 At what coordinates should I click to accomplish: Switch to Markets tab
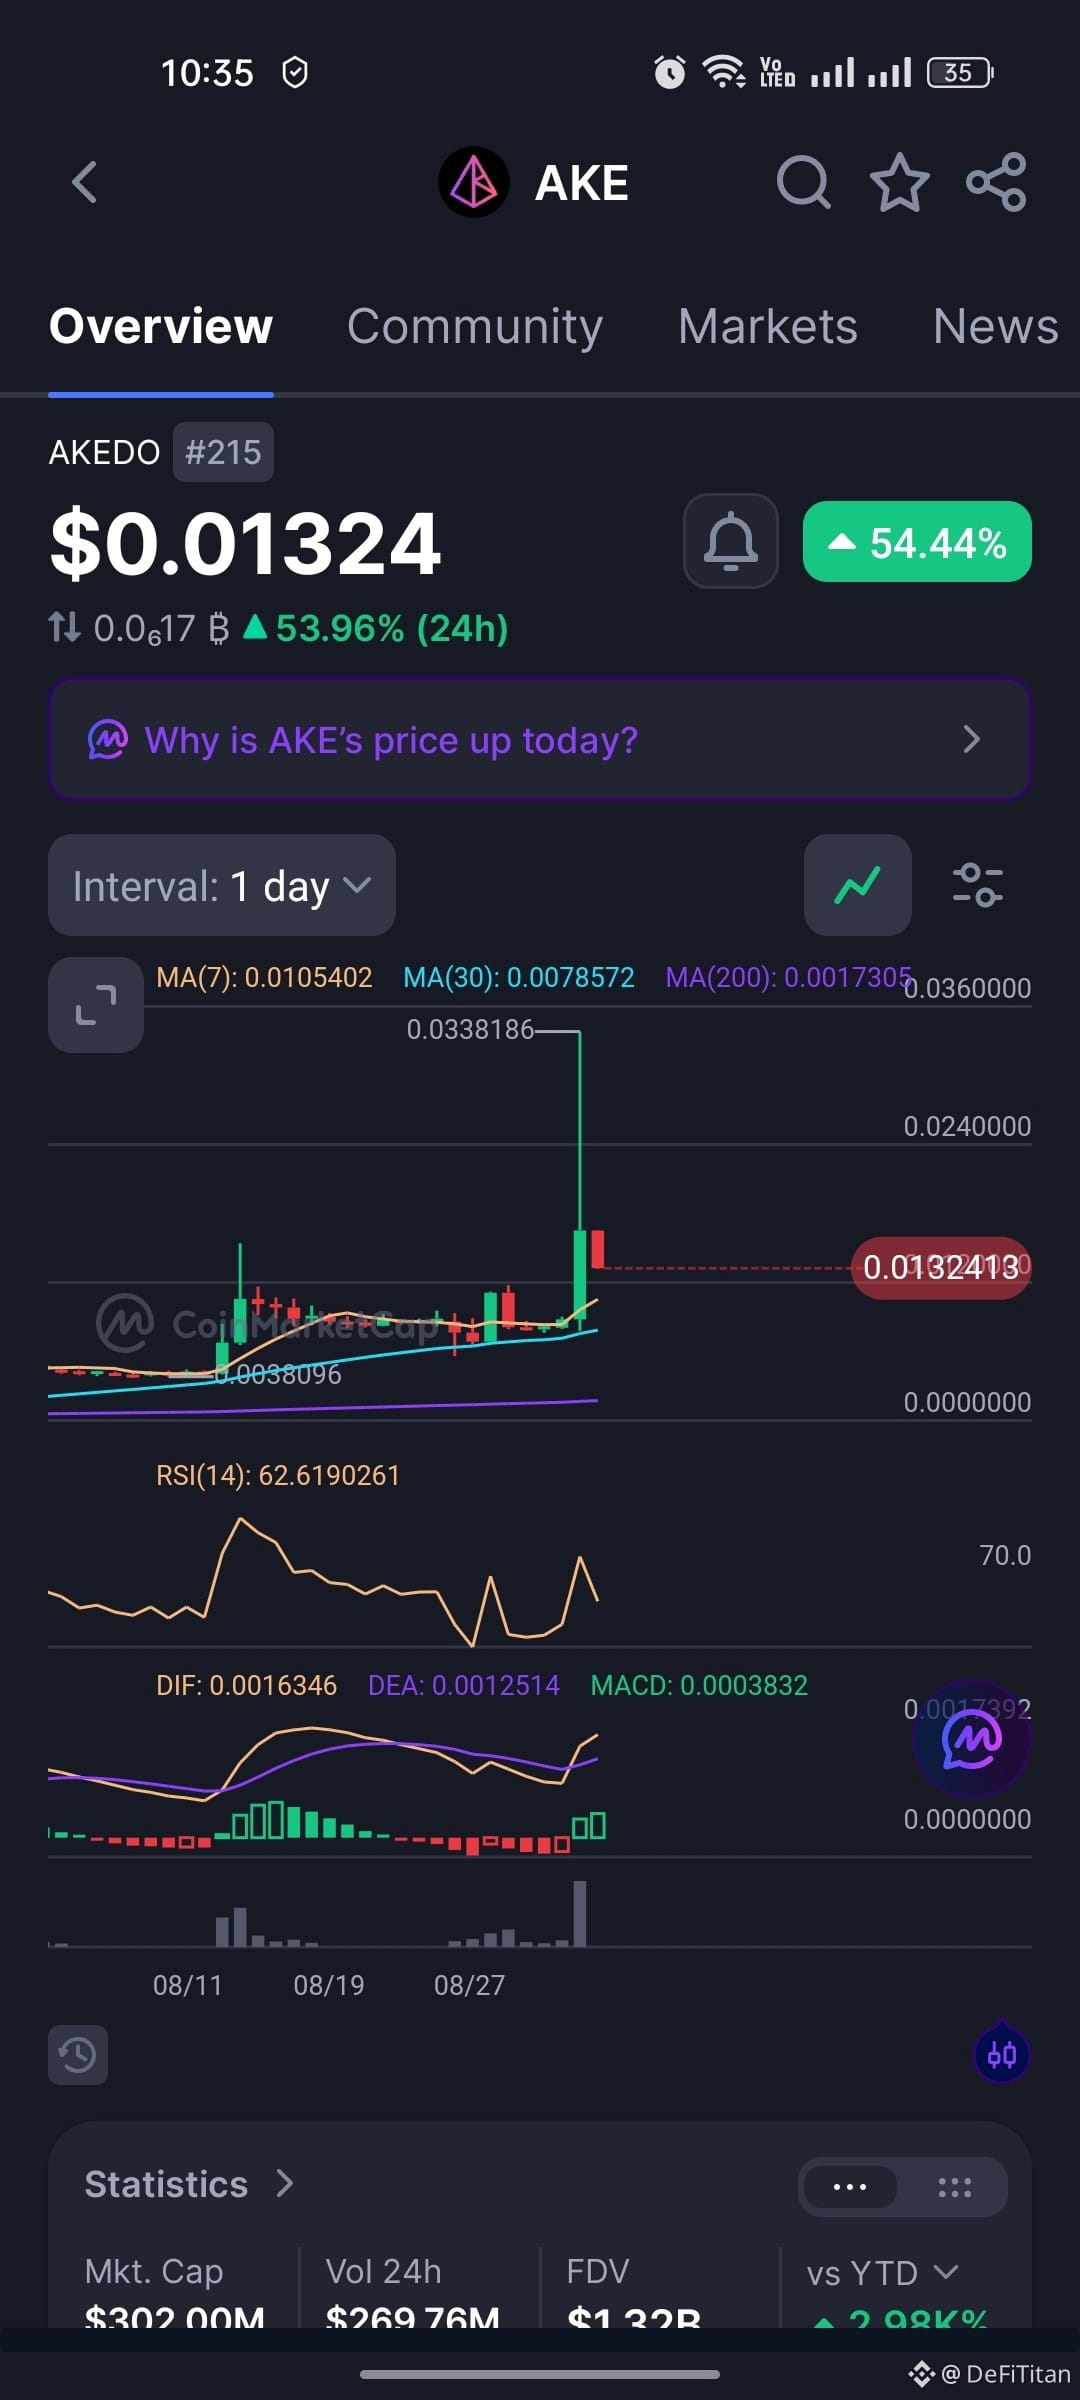pos(768,326)
